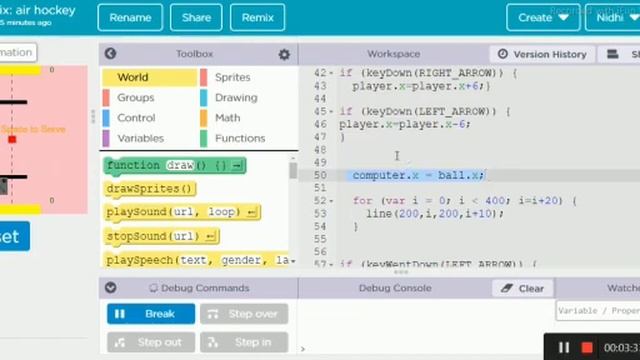
Task: Stop the screen recording with the red square
Action: pos(587,347)
